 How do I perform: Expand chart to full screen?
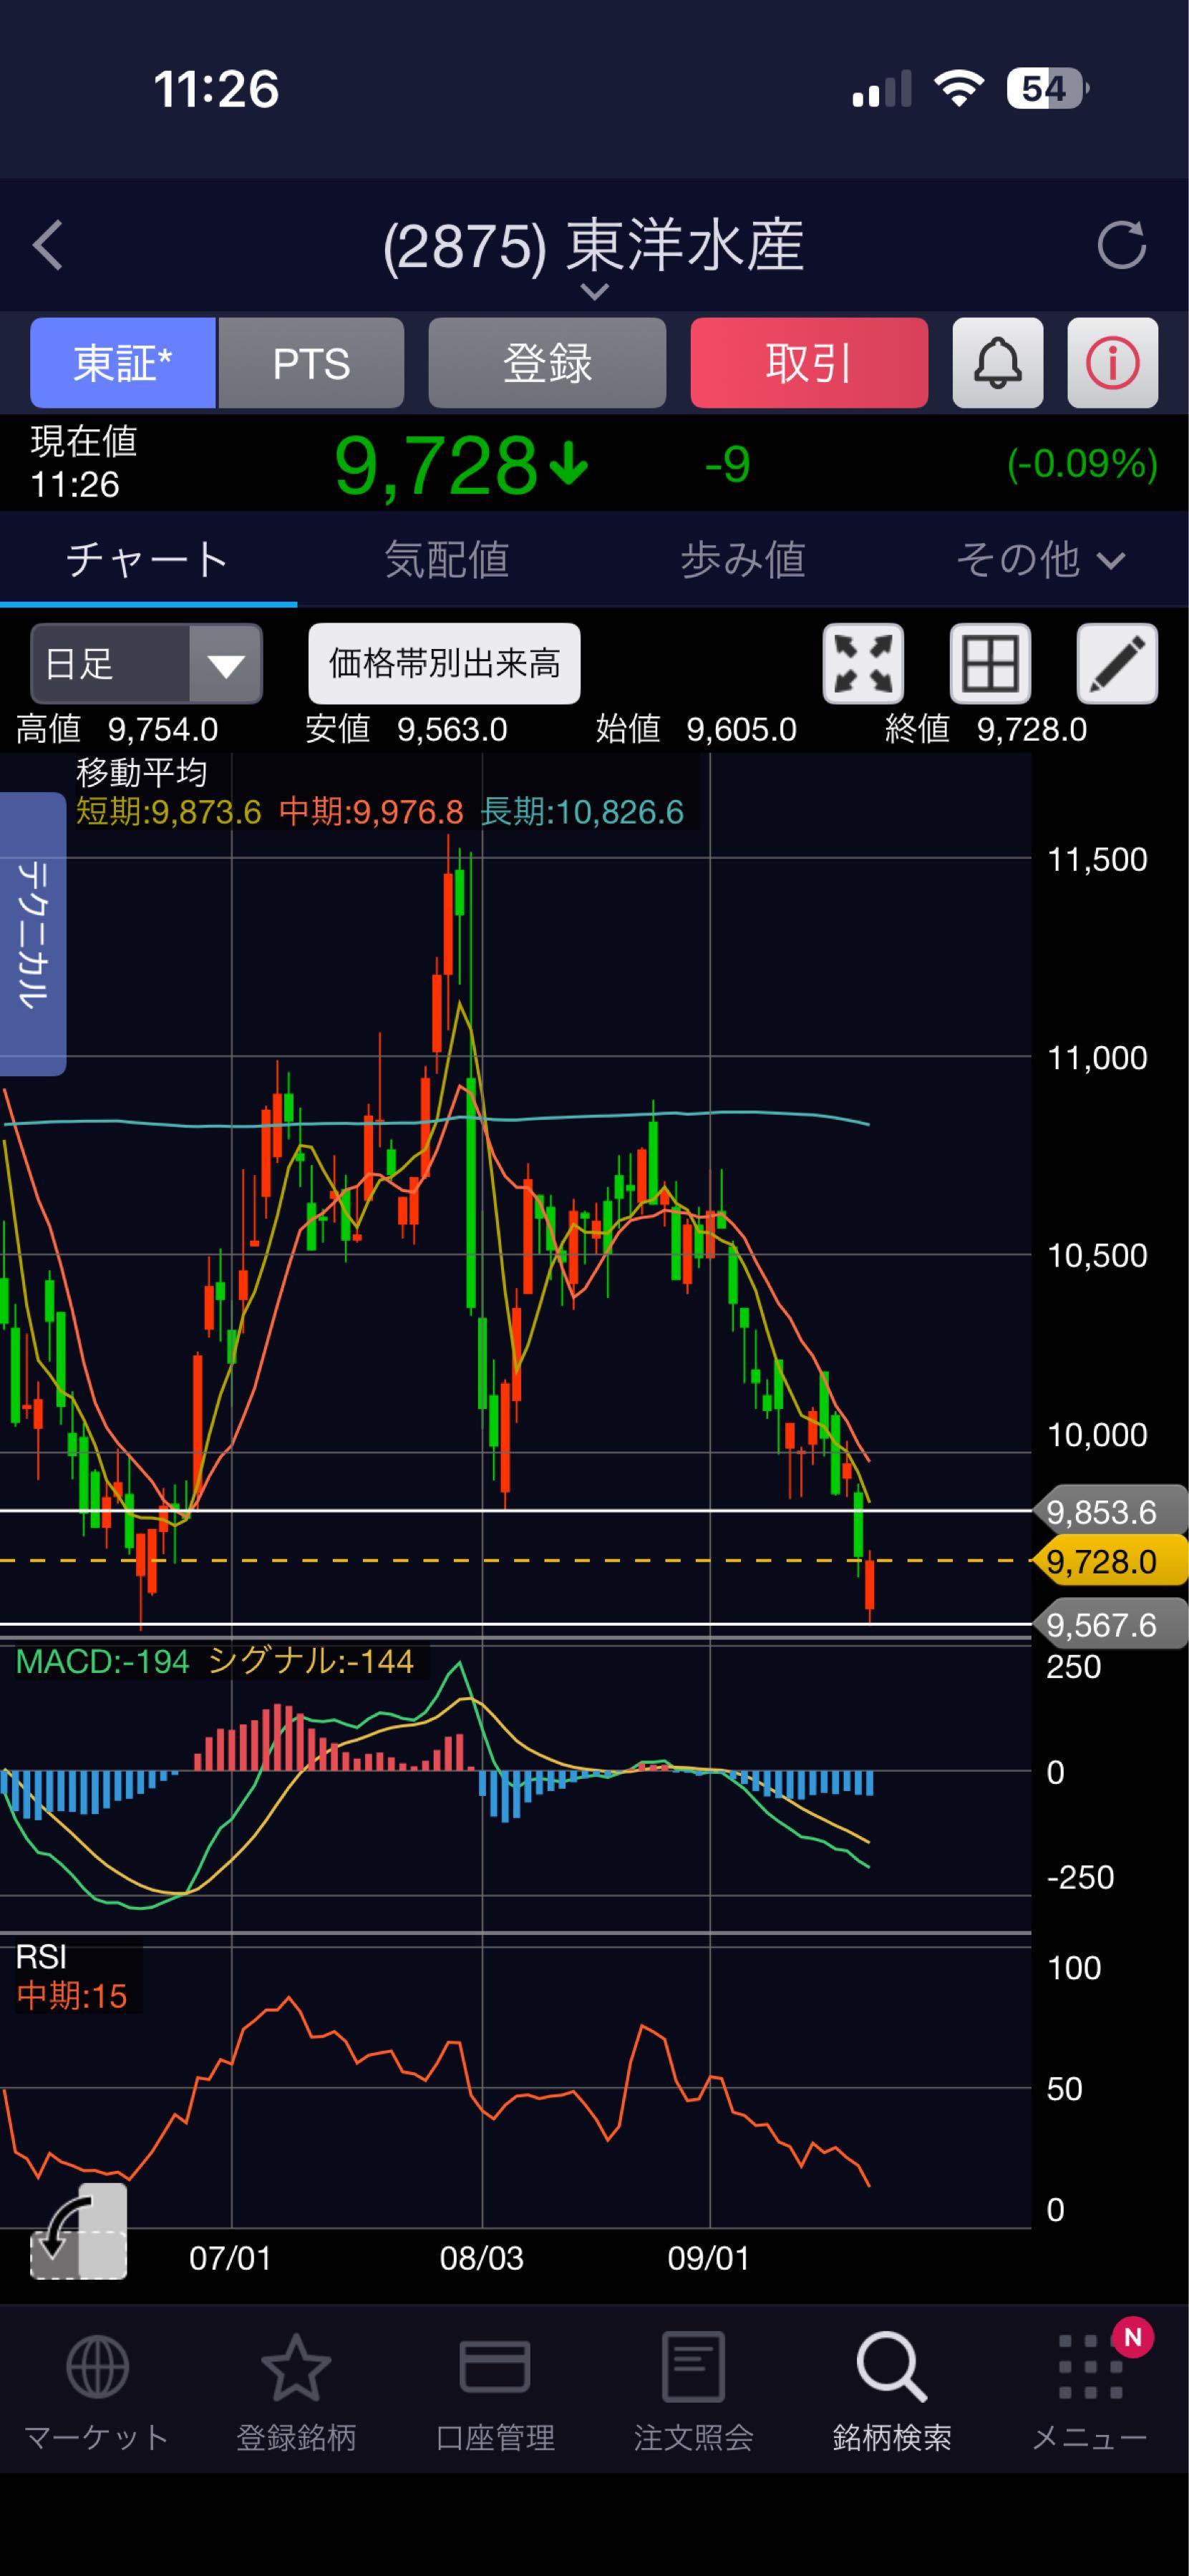pyautogui.click(x=863, y=664)
